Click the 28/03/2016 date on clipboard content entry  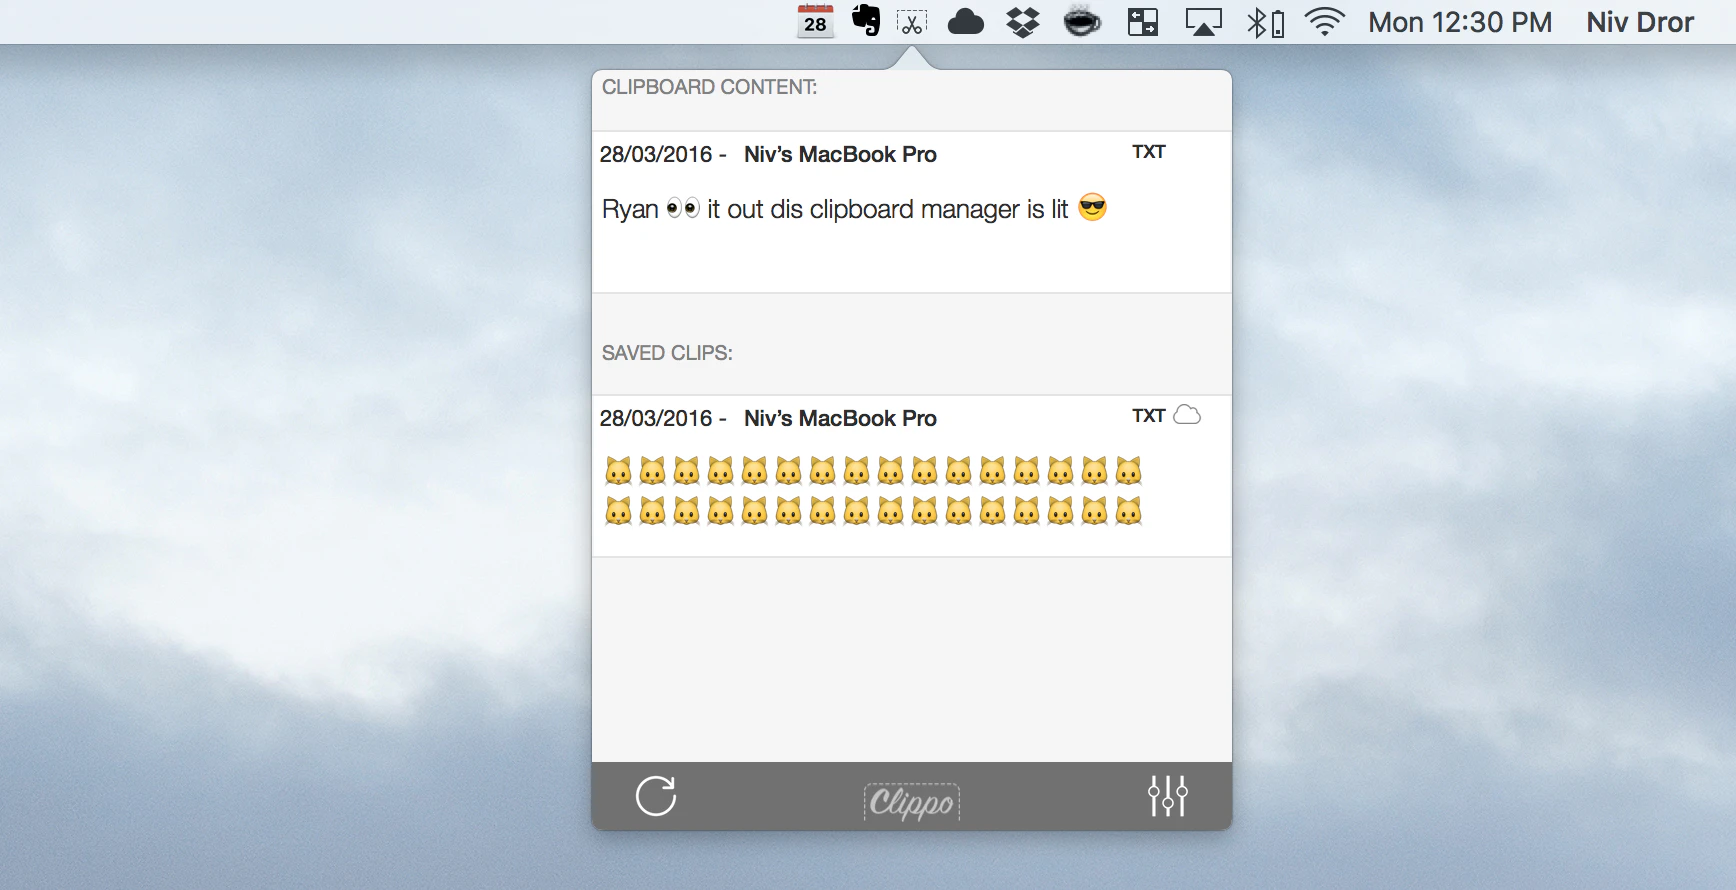click(x=656, y=155)
